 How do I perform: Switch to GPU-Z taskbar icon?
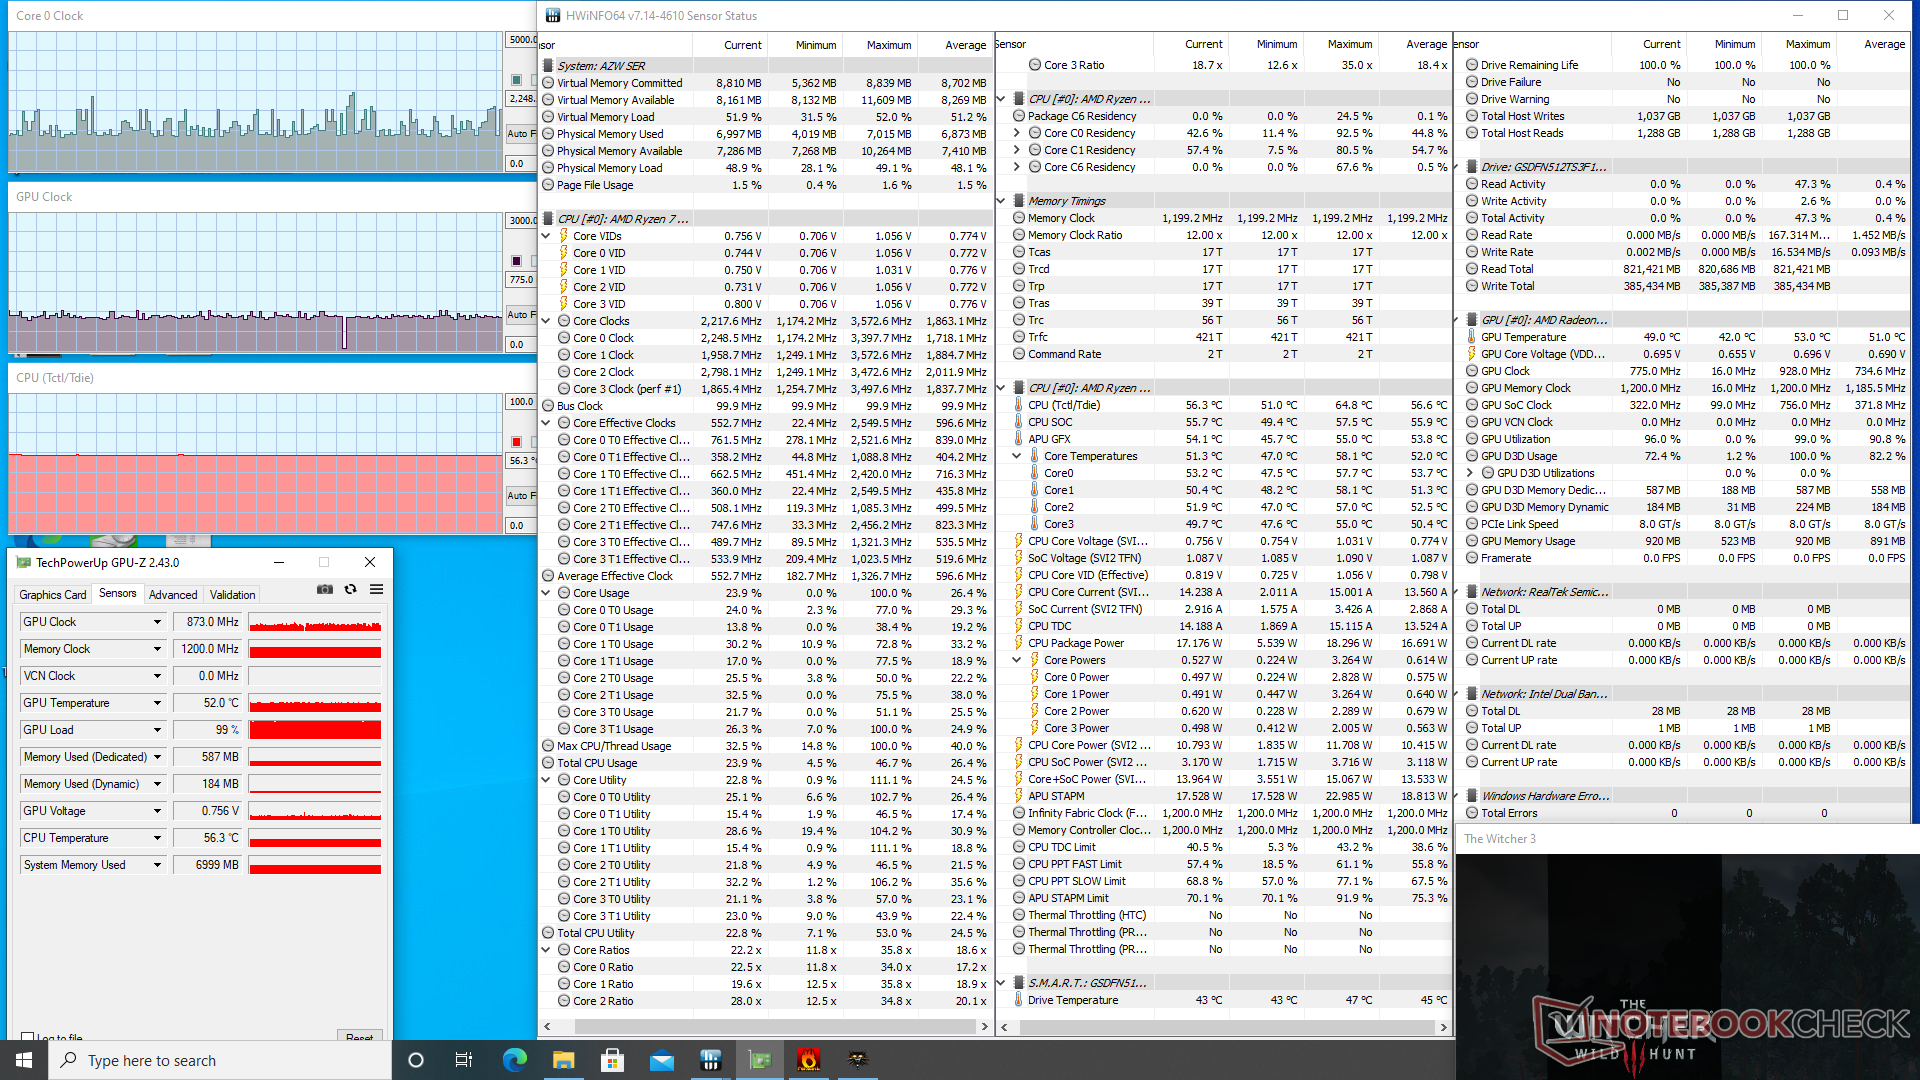pos(760,1060)
